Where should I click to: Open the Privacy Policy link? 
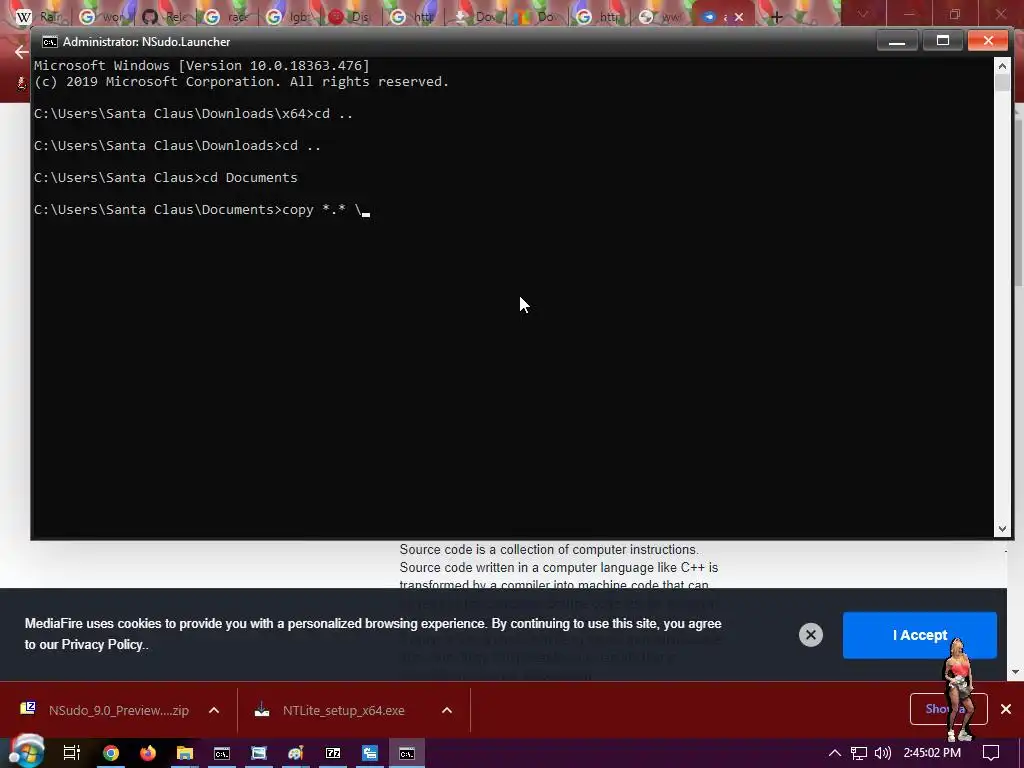coord(102,645)
